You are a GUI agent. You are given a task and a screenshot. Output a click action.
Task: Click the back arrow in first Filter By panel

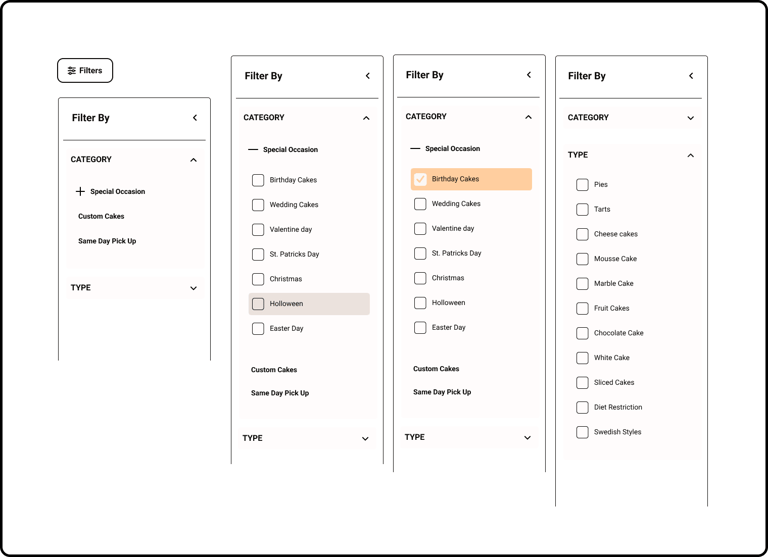195,118
